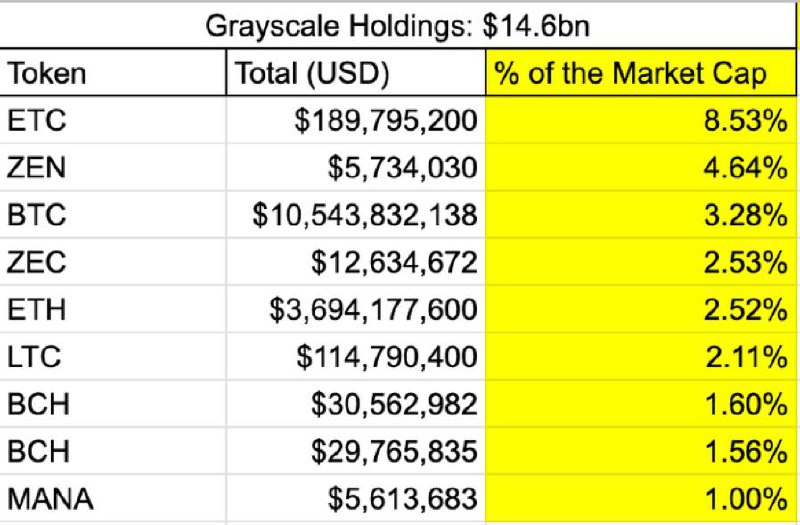
Task: Select the MANA token cell
Action: [x=112, y=498]
